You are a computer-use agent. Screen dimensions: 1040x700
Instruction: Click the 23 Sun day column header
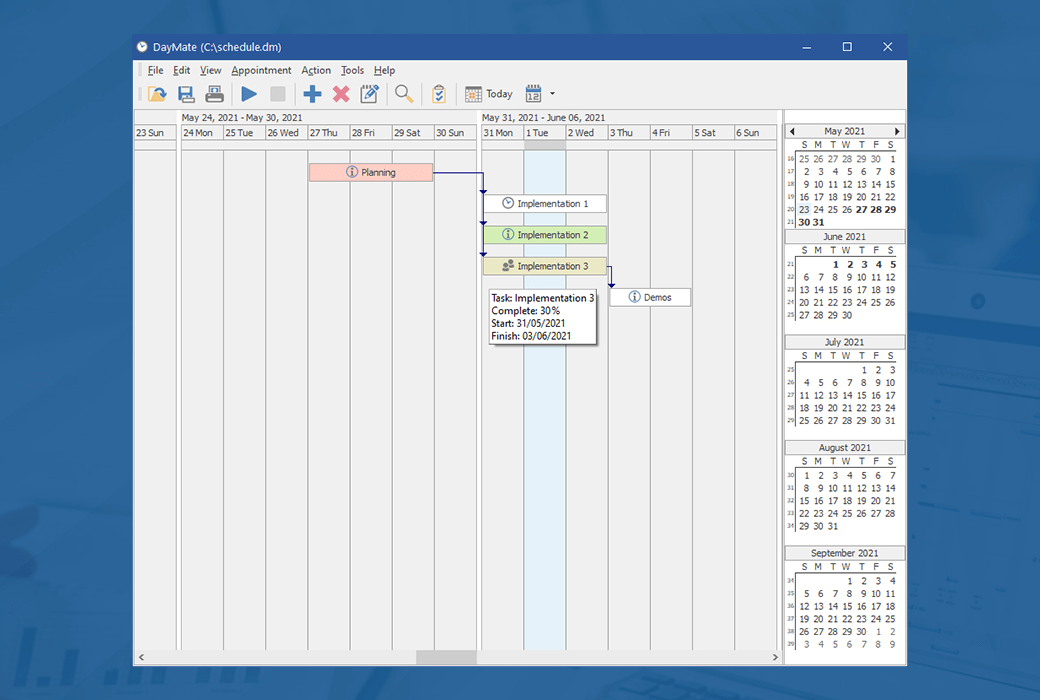[155, 133]
